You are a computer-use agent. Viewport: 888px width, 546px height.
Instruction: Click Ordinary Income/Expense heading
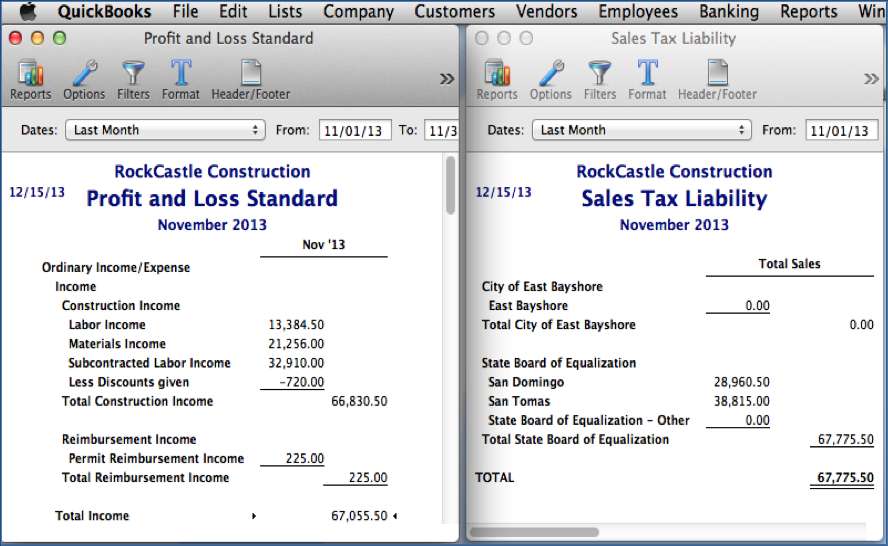click(x=116, y=267)
